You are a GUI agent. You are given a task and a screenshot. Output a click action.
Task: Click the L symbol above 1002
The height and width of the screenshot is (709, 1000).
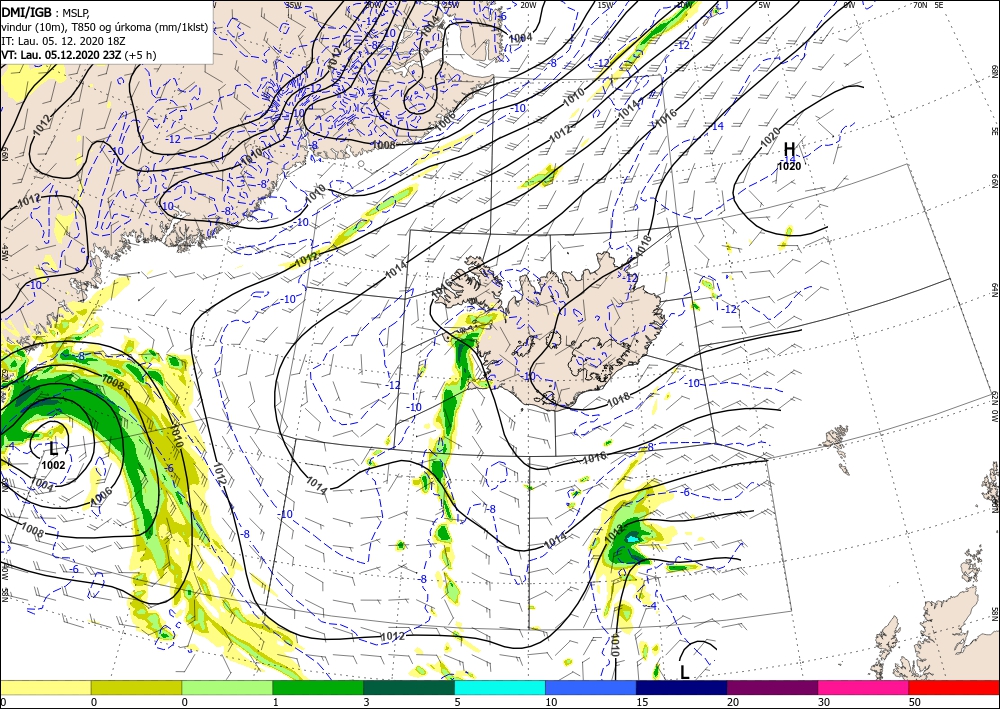tap(54, 449)
